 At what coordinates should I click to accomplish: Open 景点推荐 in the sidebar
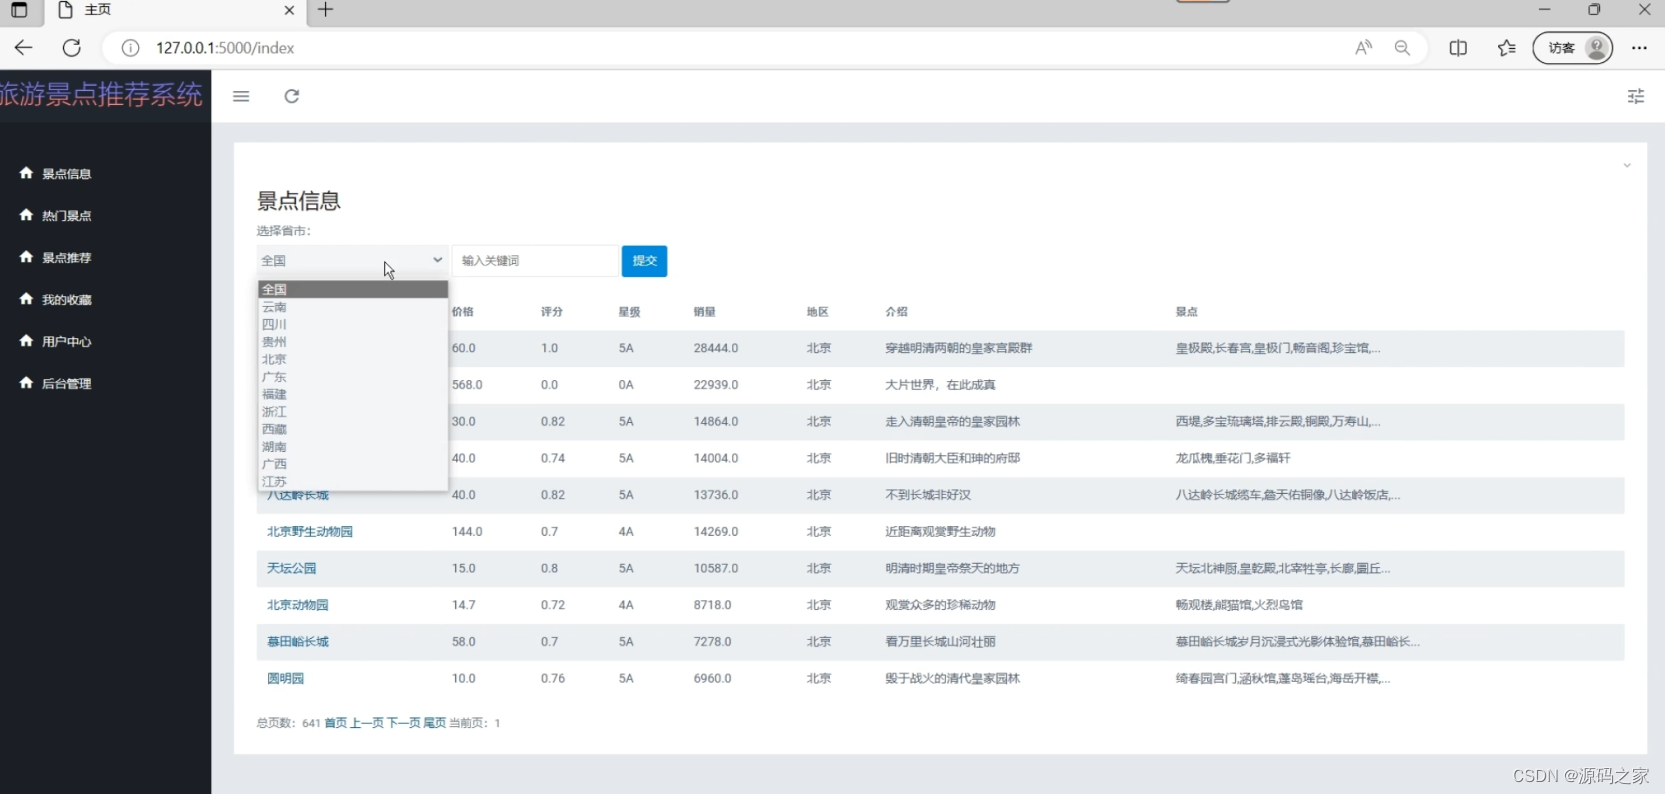tap(66, 258)
